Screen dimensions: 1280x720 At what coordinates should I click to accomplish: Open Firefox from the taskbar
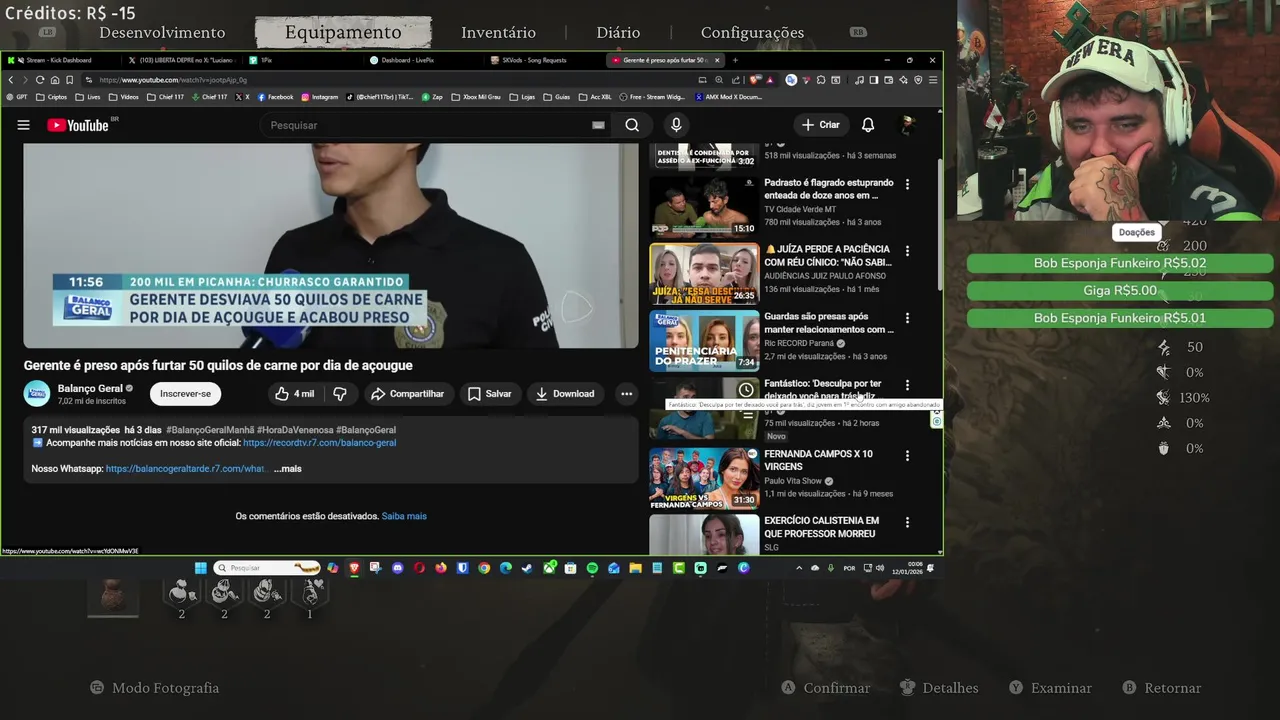(x=441, y=568)
